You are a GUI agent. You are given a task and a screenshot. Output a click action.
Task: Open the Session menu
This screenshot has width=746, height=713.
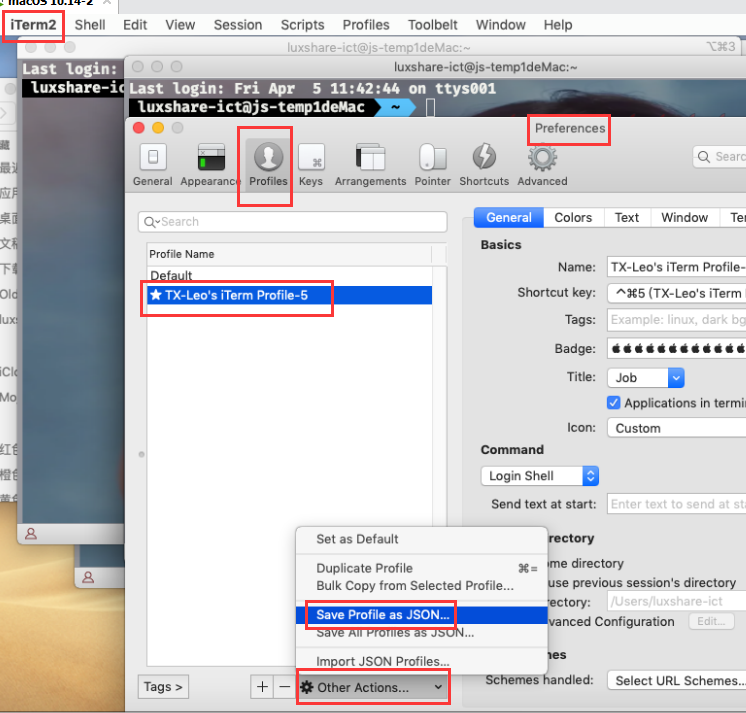coord(238,25)
